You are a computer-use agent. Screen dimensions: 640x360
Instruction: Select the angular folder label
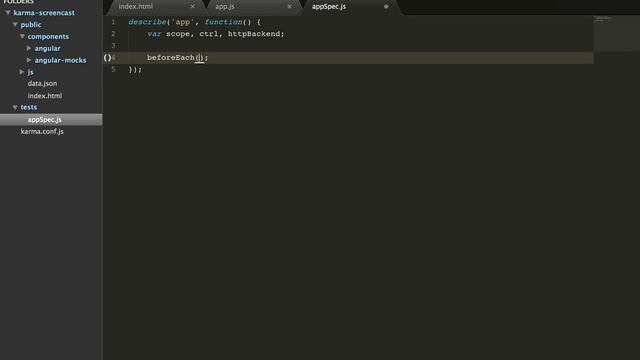click(x=47, y=48)
